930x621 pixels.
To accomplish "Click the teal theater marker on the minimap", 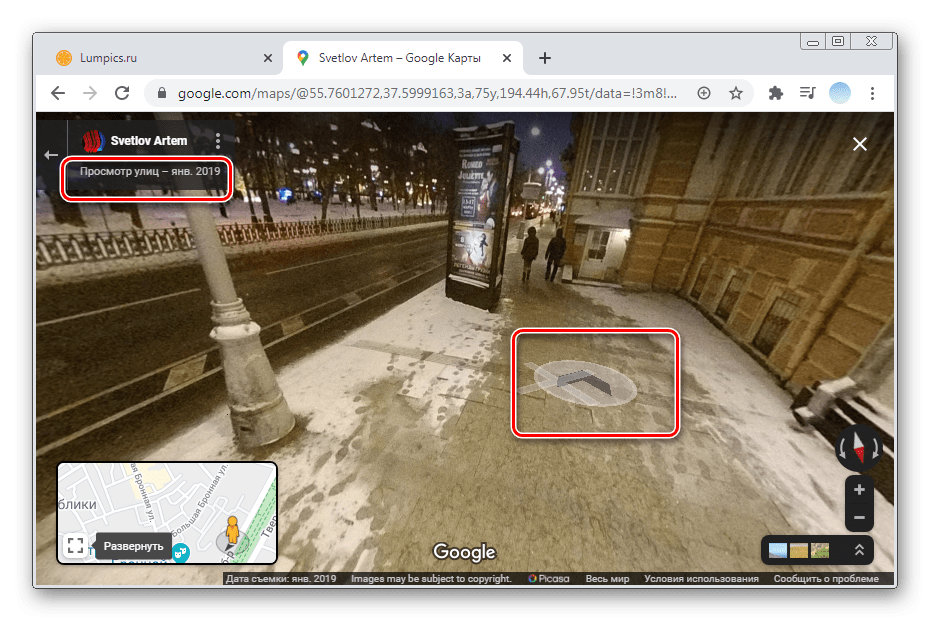I will (x=181, y=553).
